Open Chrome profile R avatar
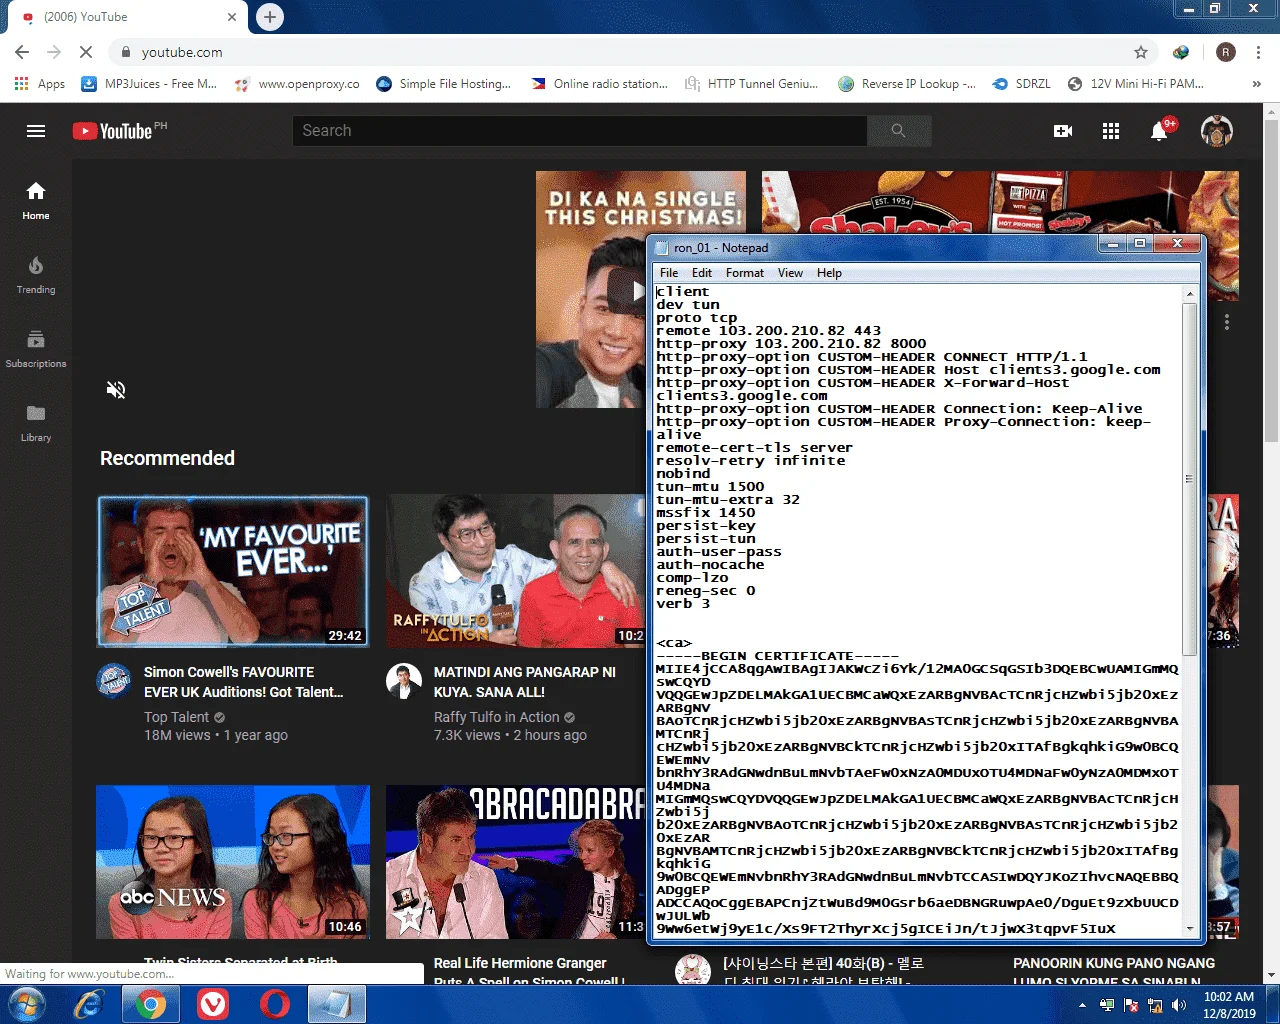The image size is (1280, 1024). click(x=1226, y=52)
